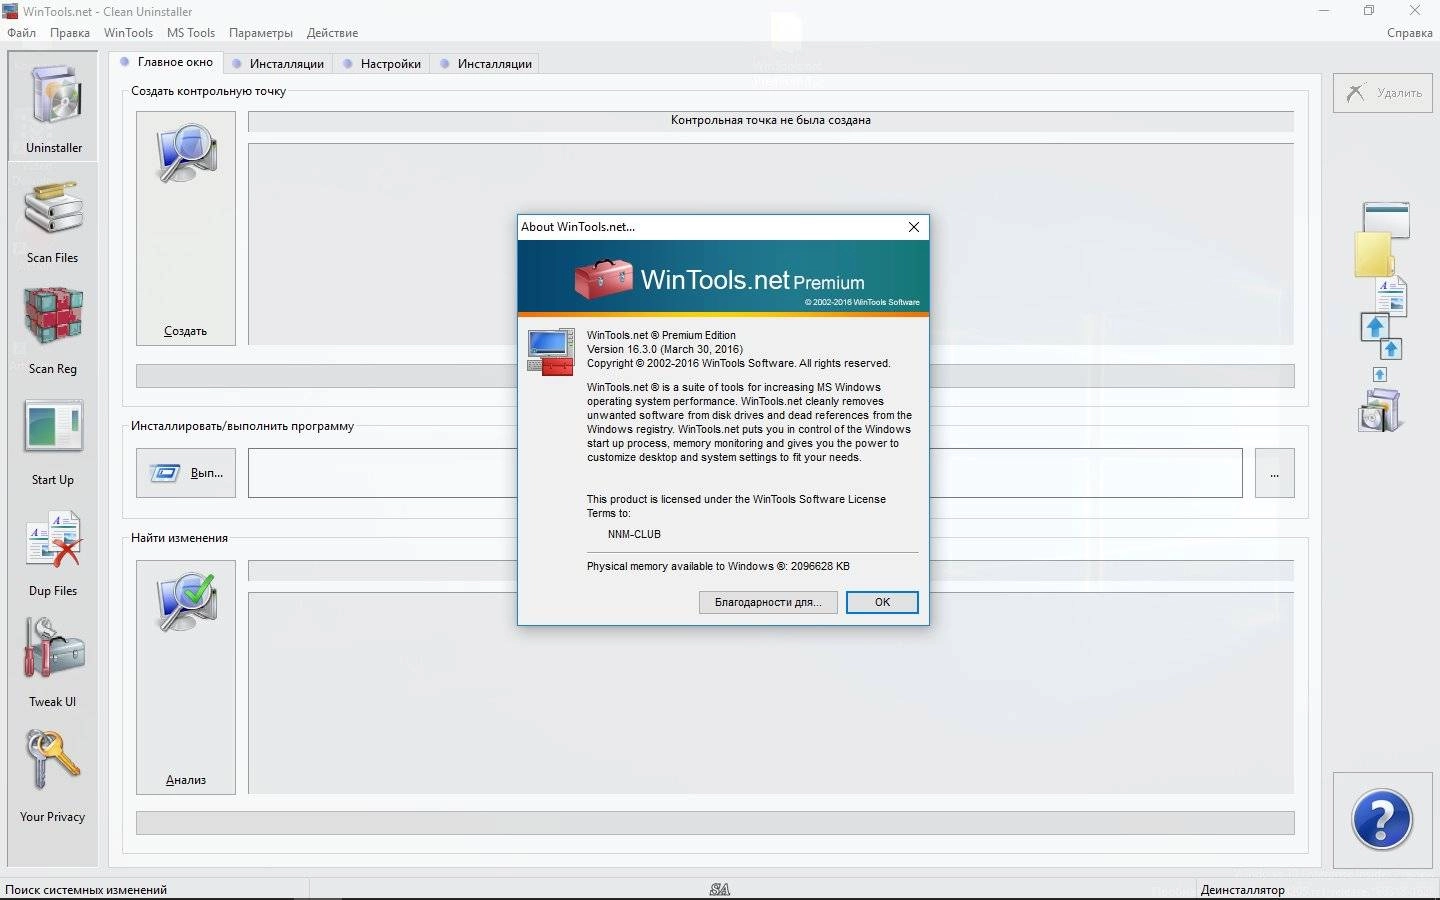Click the large blue up-arrow graphic
The width and height of the screenshot is (1440, 900).
pyautogui.click(x=1375, y=327)
